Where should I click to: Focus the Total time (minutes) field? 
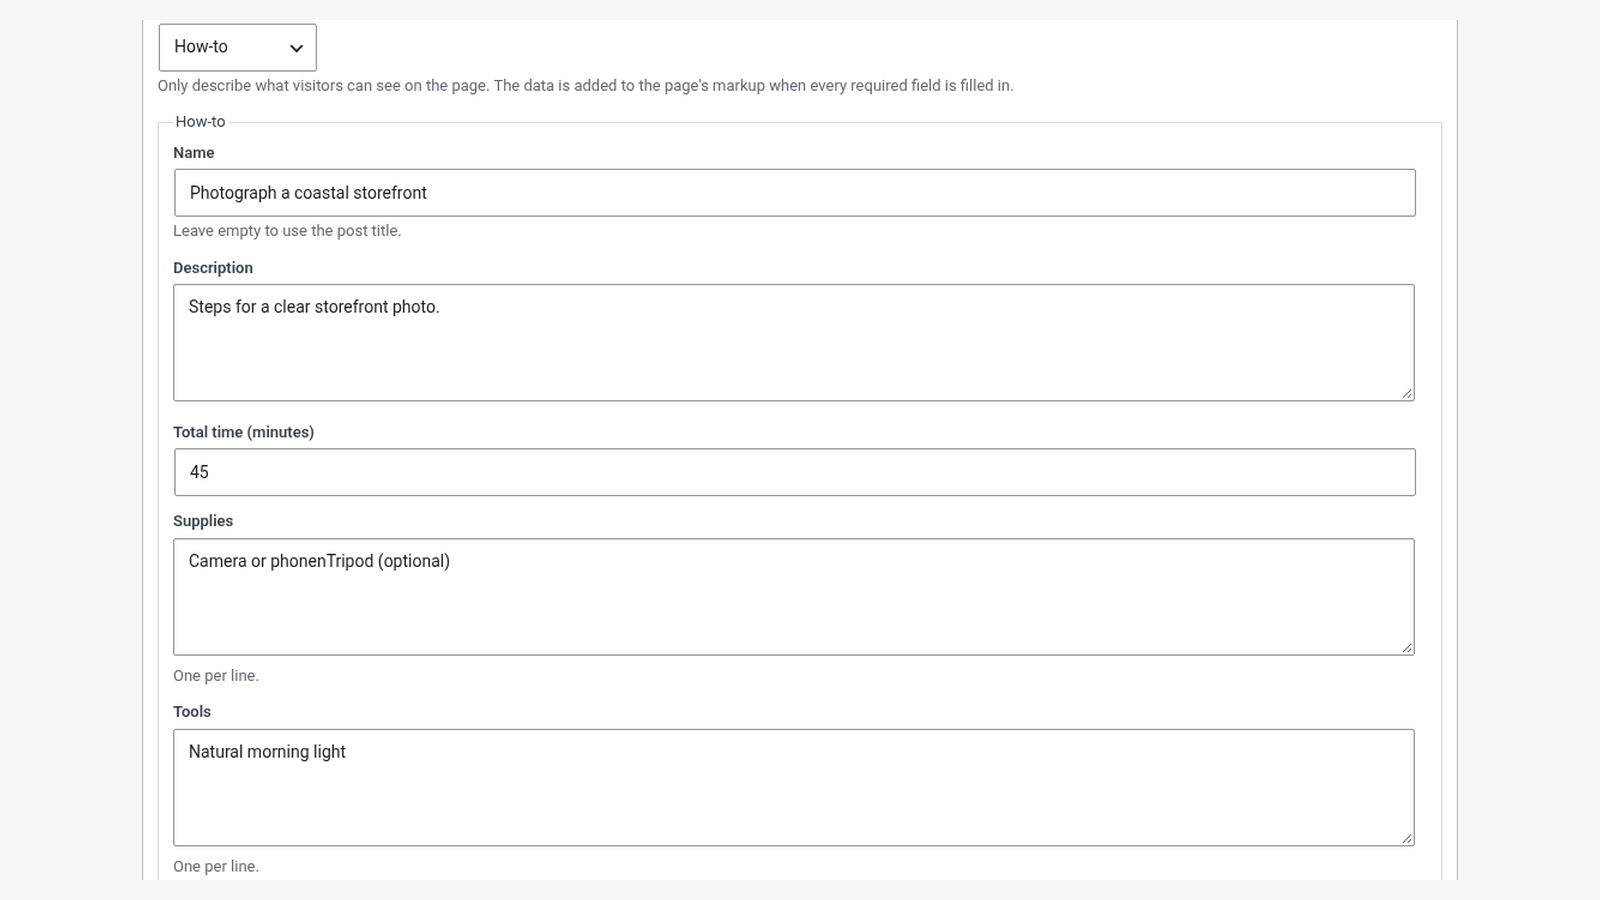pyautogui.click(x=795, y=472)
